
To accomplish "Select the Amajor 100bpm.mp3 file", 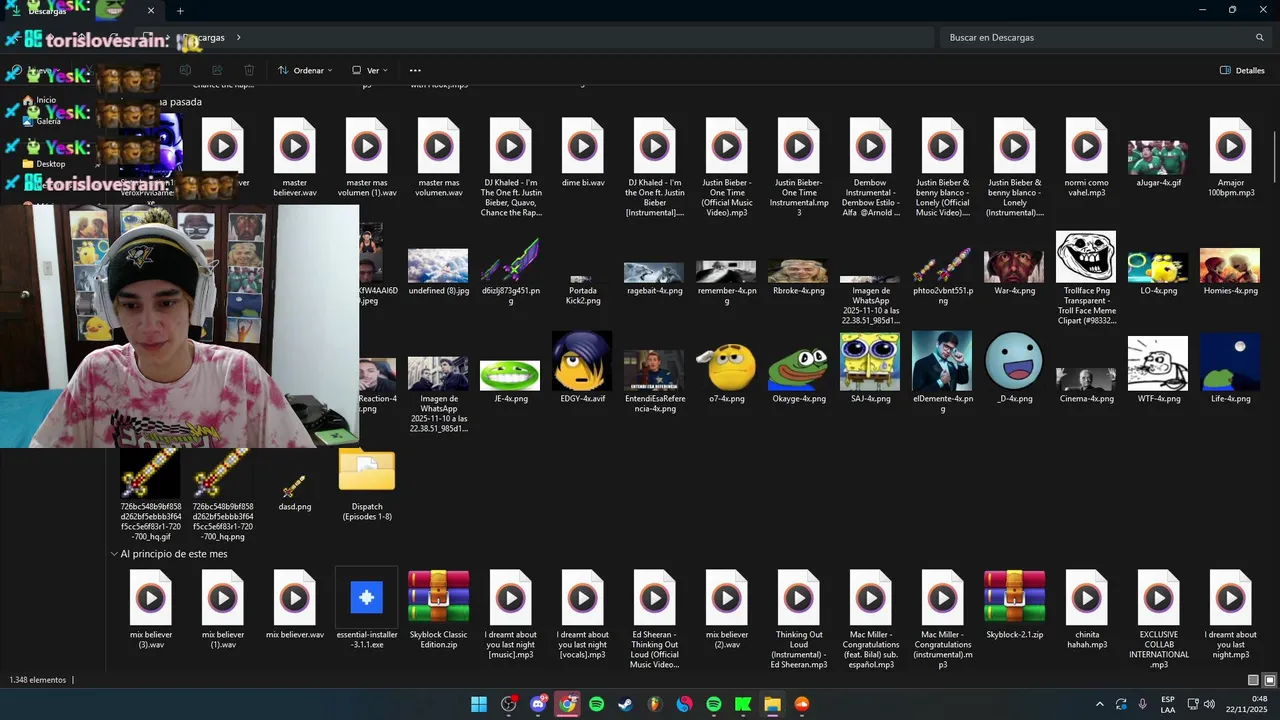I will click(1230, 157).
